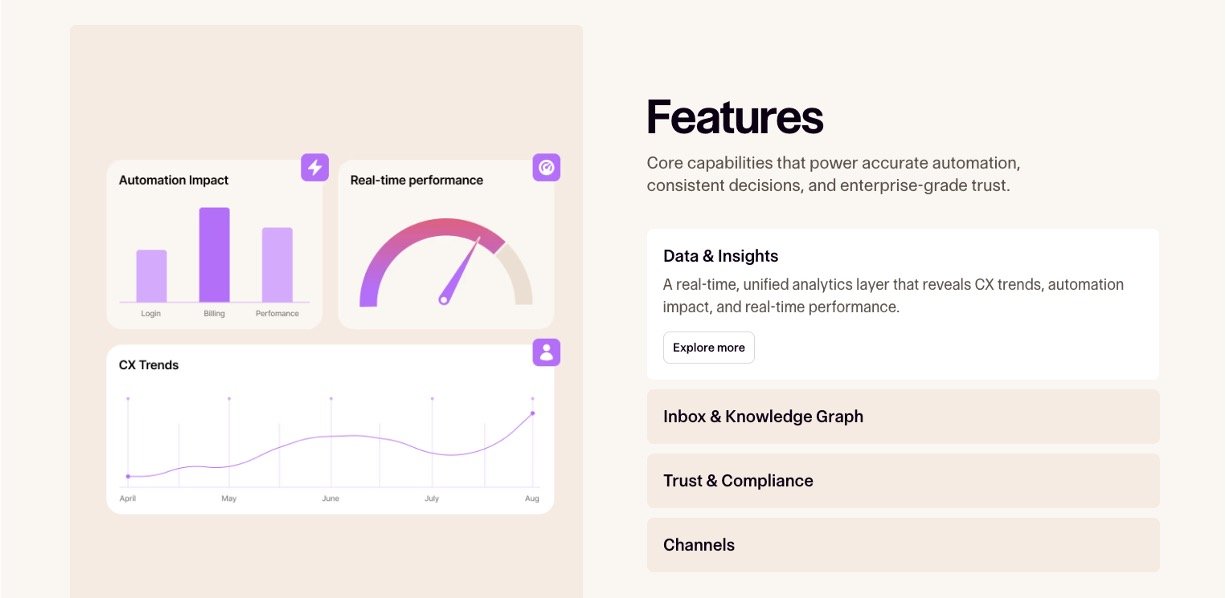This screenshot has height=598, width=1226.
Task: Expand the Trust & Compliance section
Action: coord(902,481)
